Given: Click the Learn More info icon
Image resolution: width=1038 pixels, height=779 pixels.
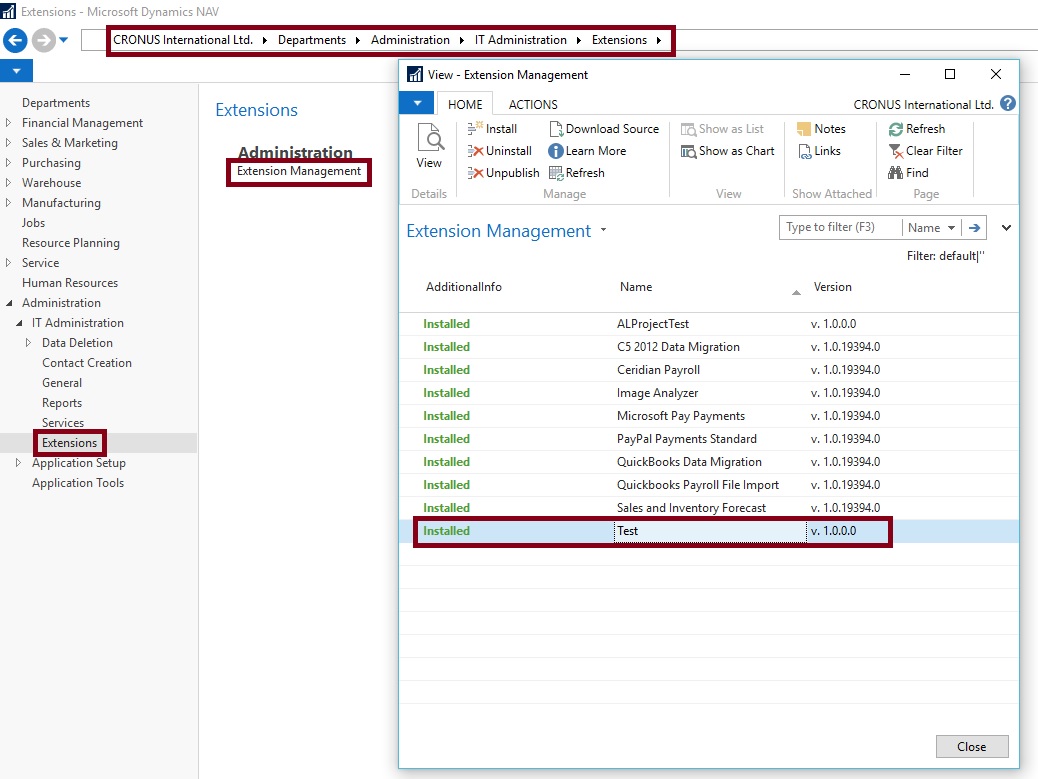Looking at the screenshot, I should (556, 151).
